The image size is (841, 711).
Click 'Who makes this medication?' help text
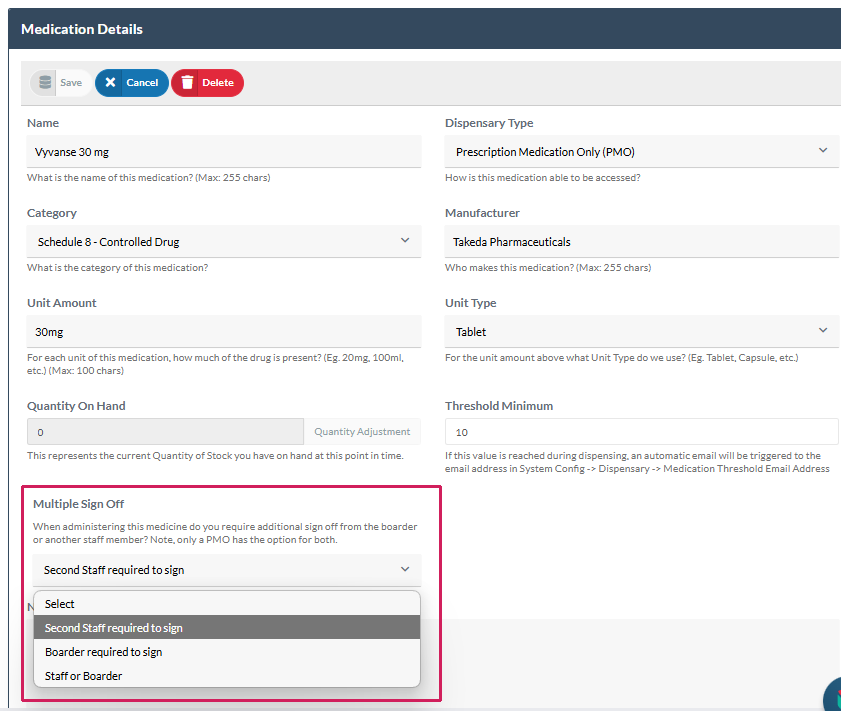[548, 268]
